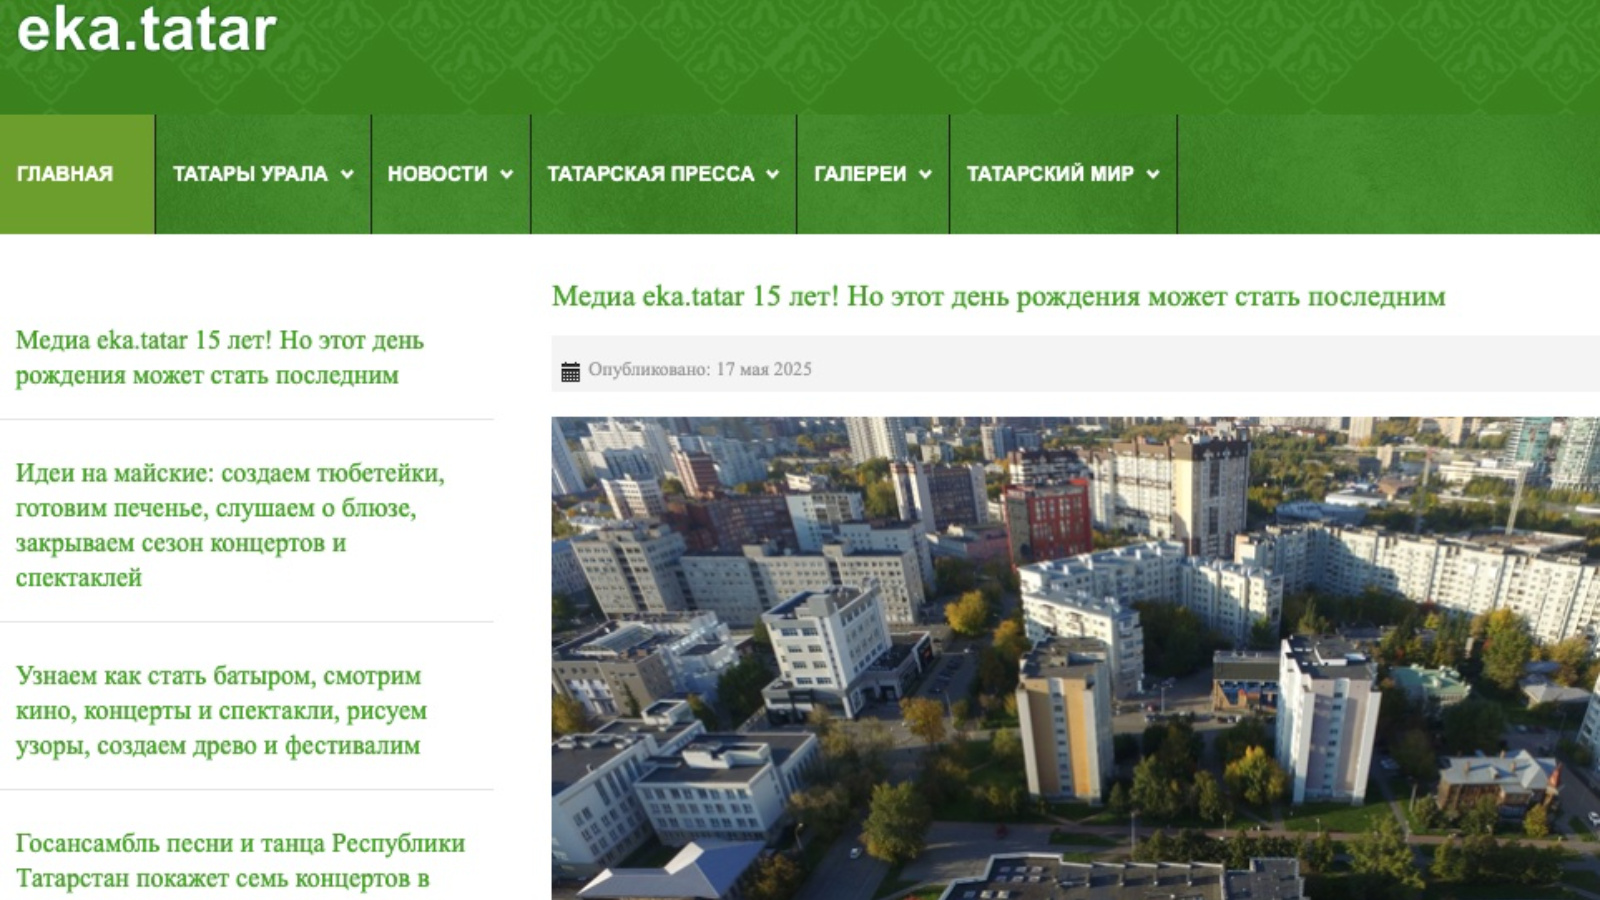Open the main article headline about 15 лет
The image size is (1600, 900).
998,297
